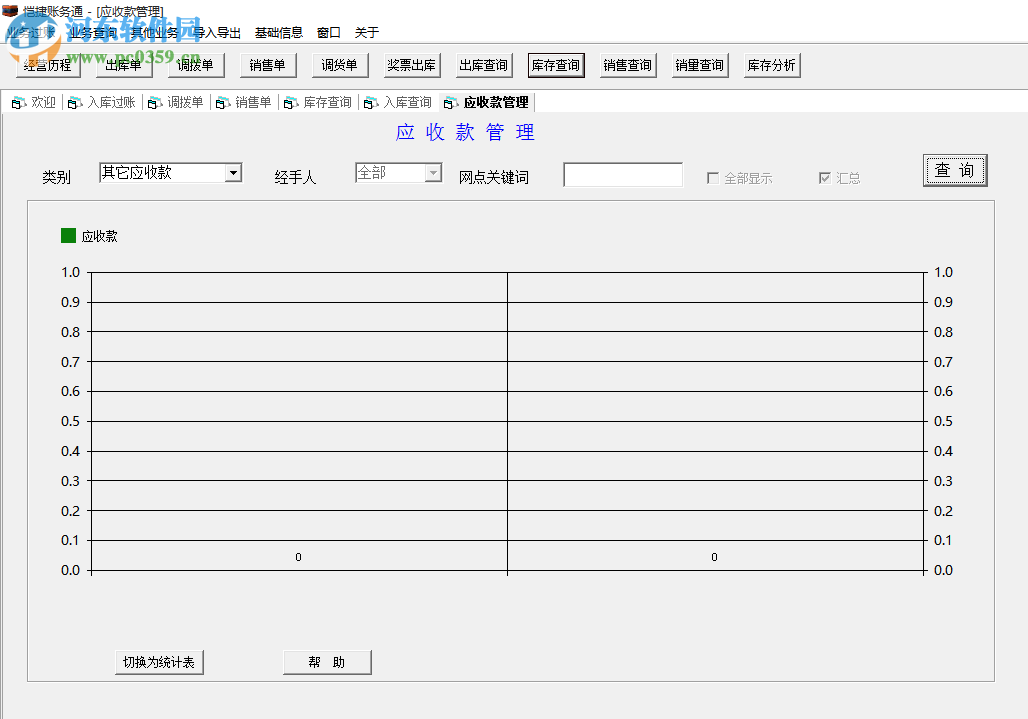The width and height of the screenshot is (1028, 719).
Task: Click the 应收款 legend label
Action: pyautogui.click(x=100, y=237)
